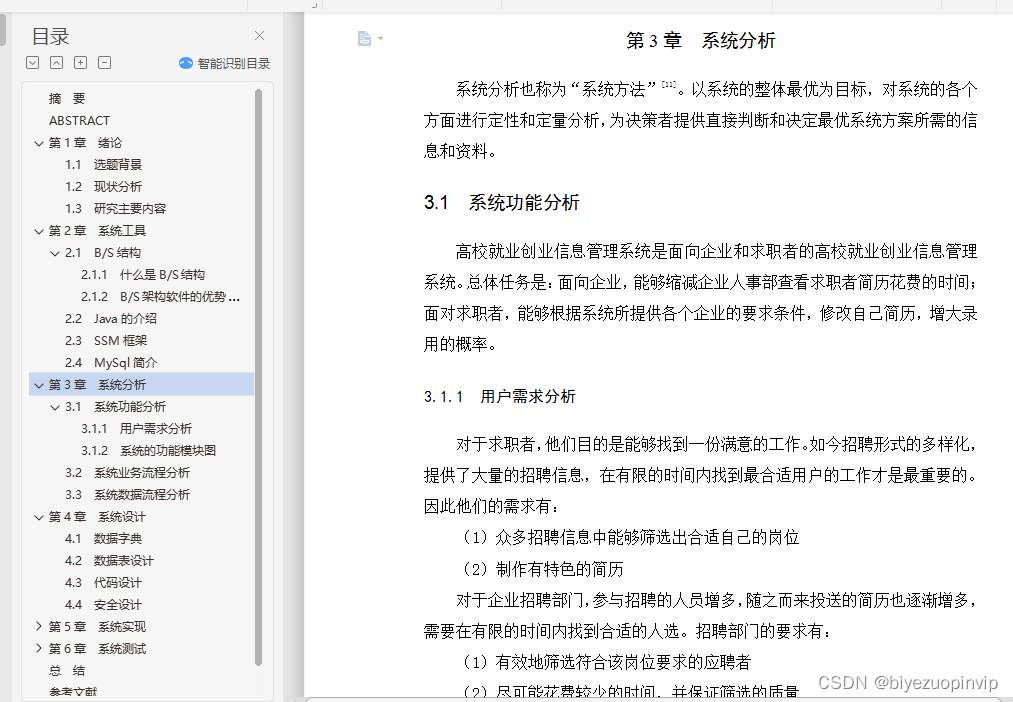This screenshot has width=1013, height=702.
Task: Select outline entry 4.4 安全设计
Action: (103, 605)
